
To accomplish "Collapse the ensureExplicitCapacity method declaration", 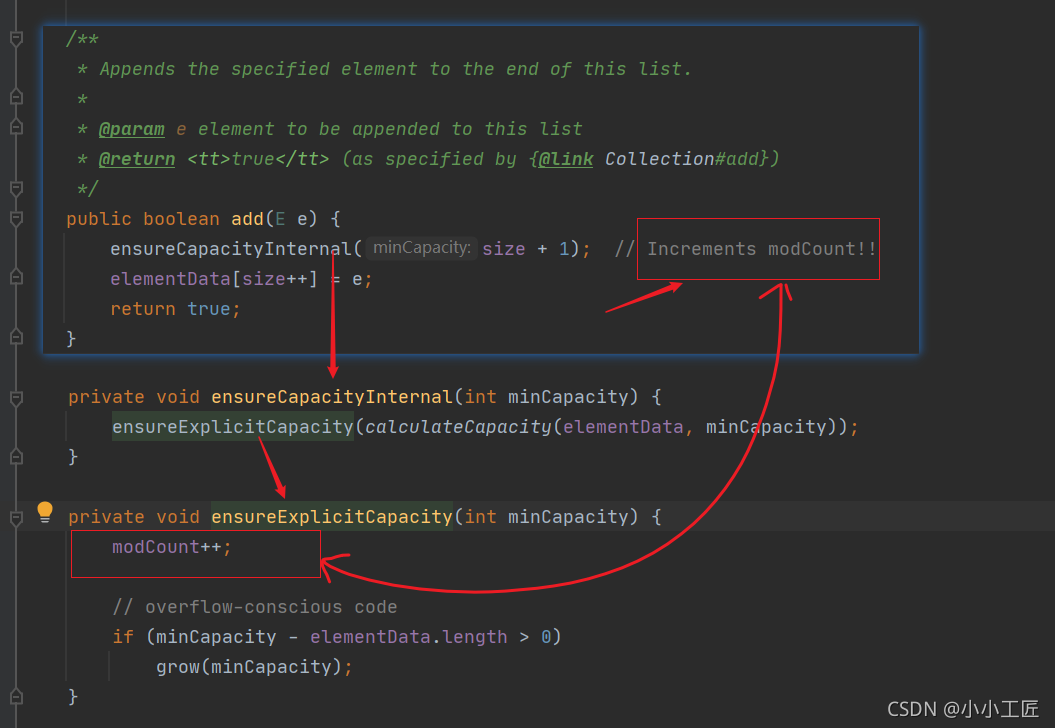I will [16, 518].
